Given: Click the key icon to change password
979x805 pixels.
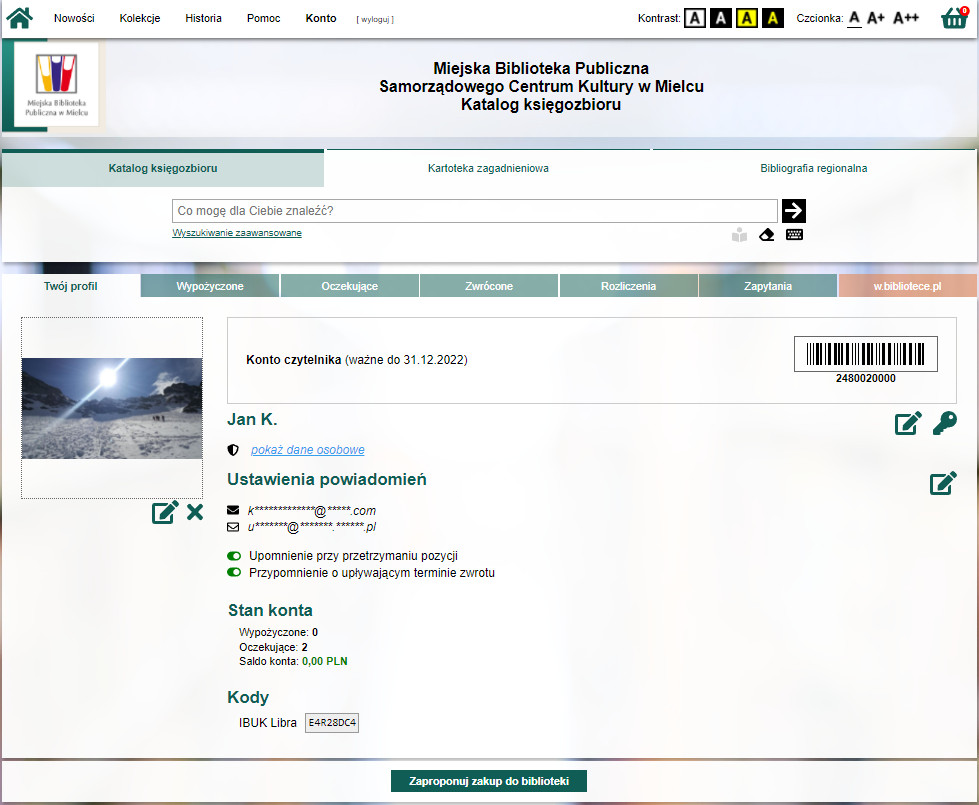Looking at the screenshot, I should click(x=944, y=423).
